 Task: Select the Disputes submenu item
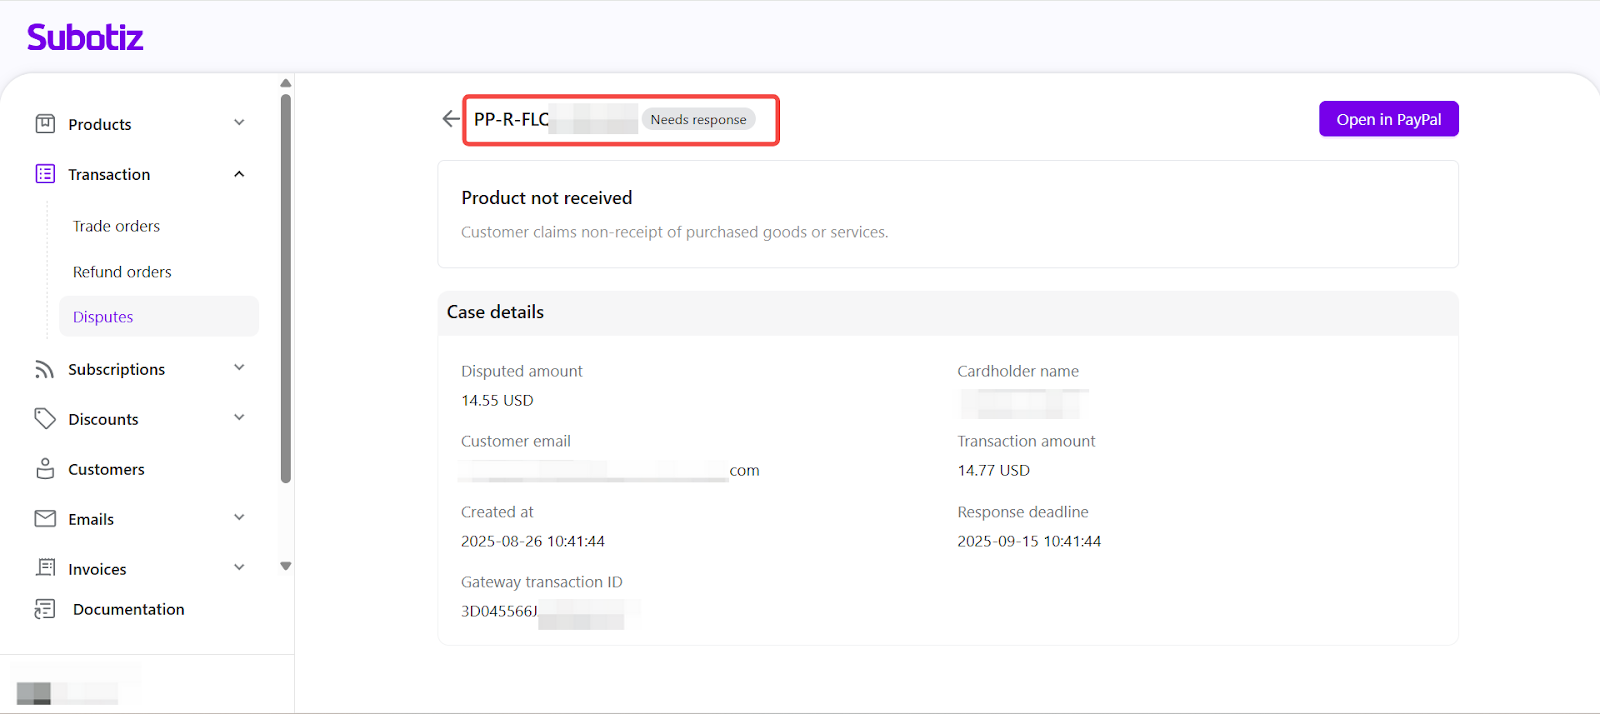103,317
